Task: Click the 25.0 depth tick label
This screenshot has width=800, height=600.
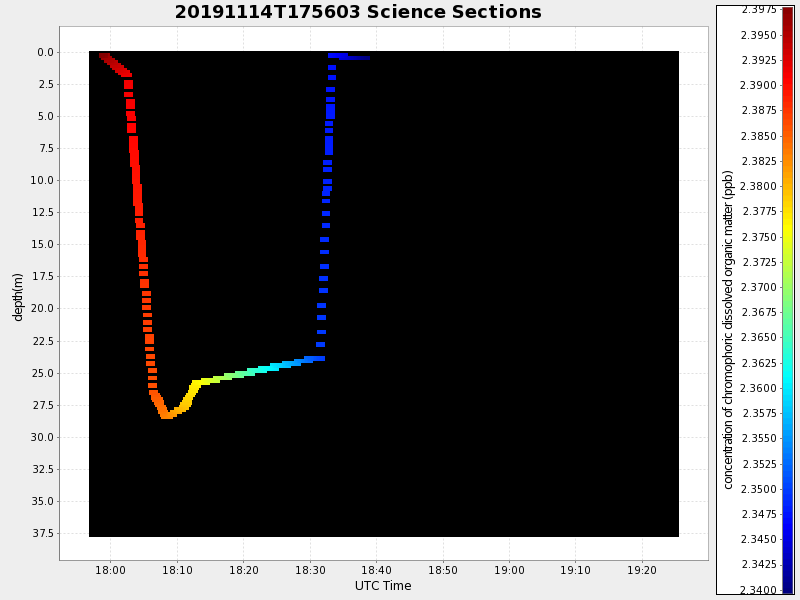Action: (x=43, y=373)
